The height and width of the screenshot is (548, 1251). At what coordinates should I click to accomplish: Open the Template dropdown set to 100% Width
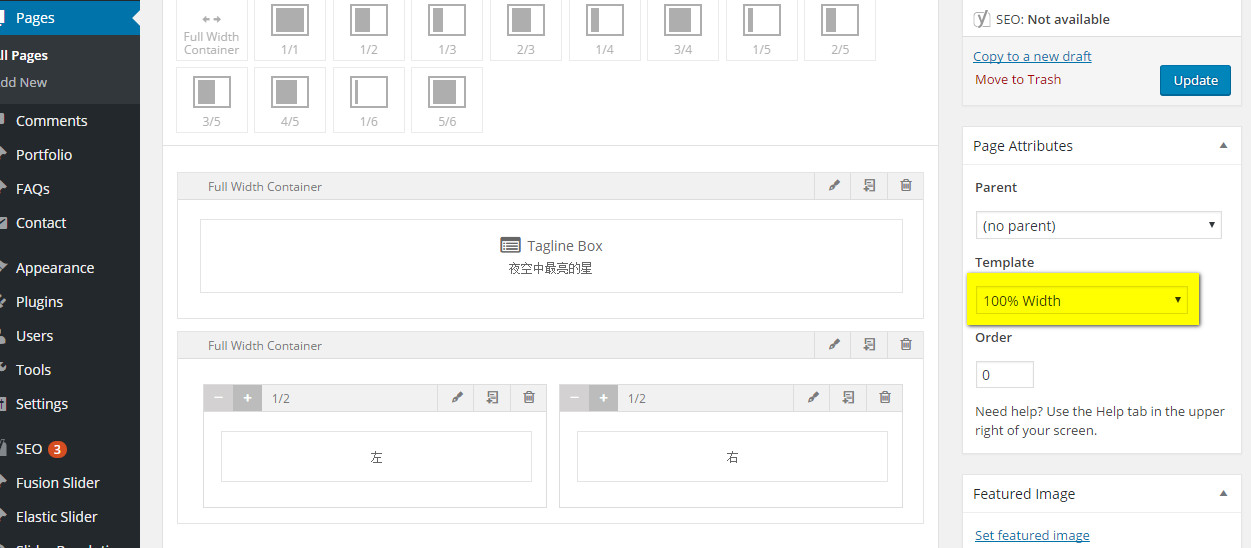tap(1082, 300)
